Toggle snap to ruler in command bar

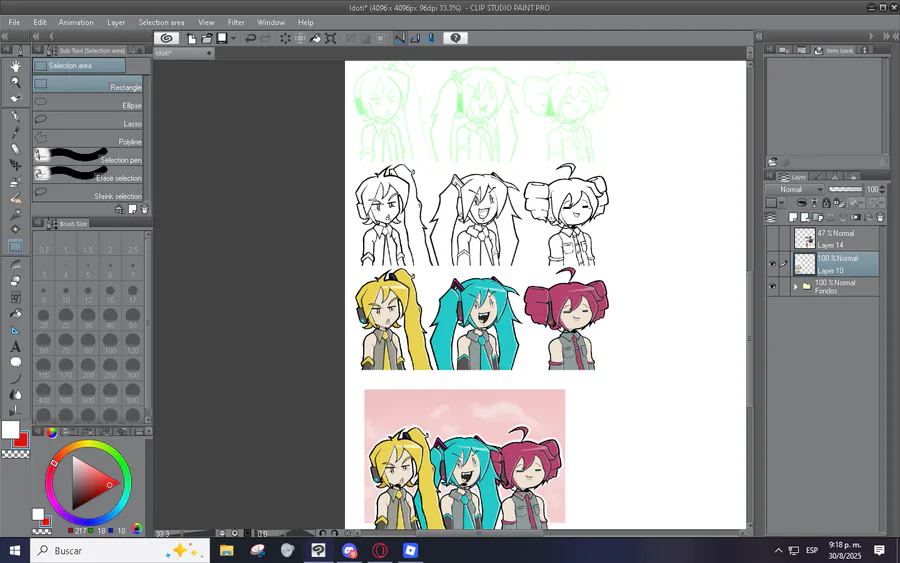coord(401,38)
